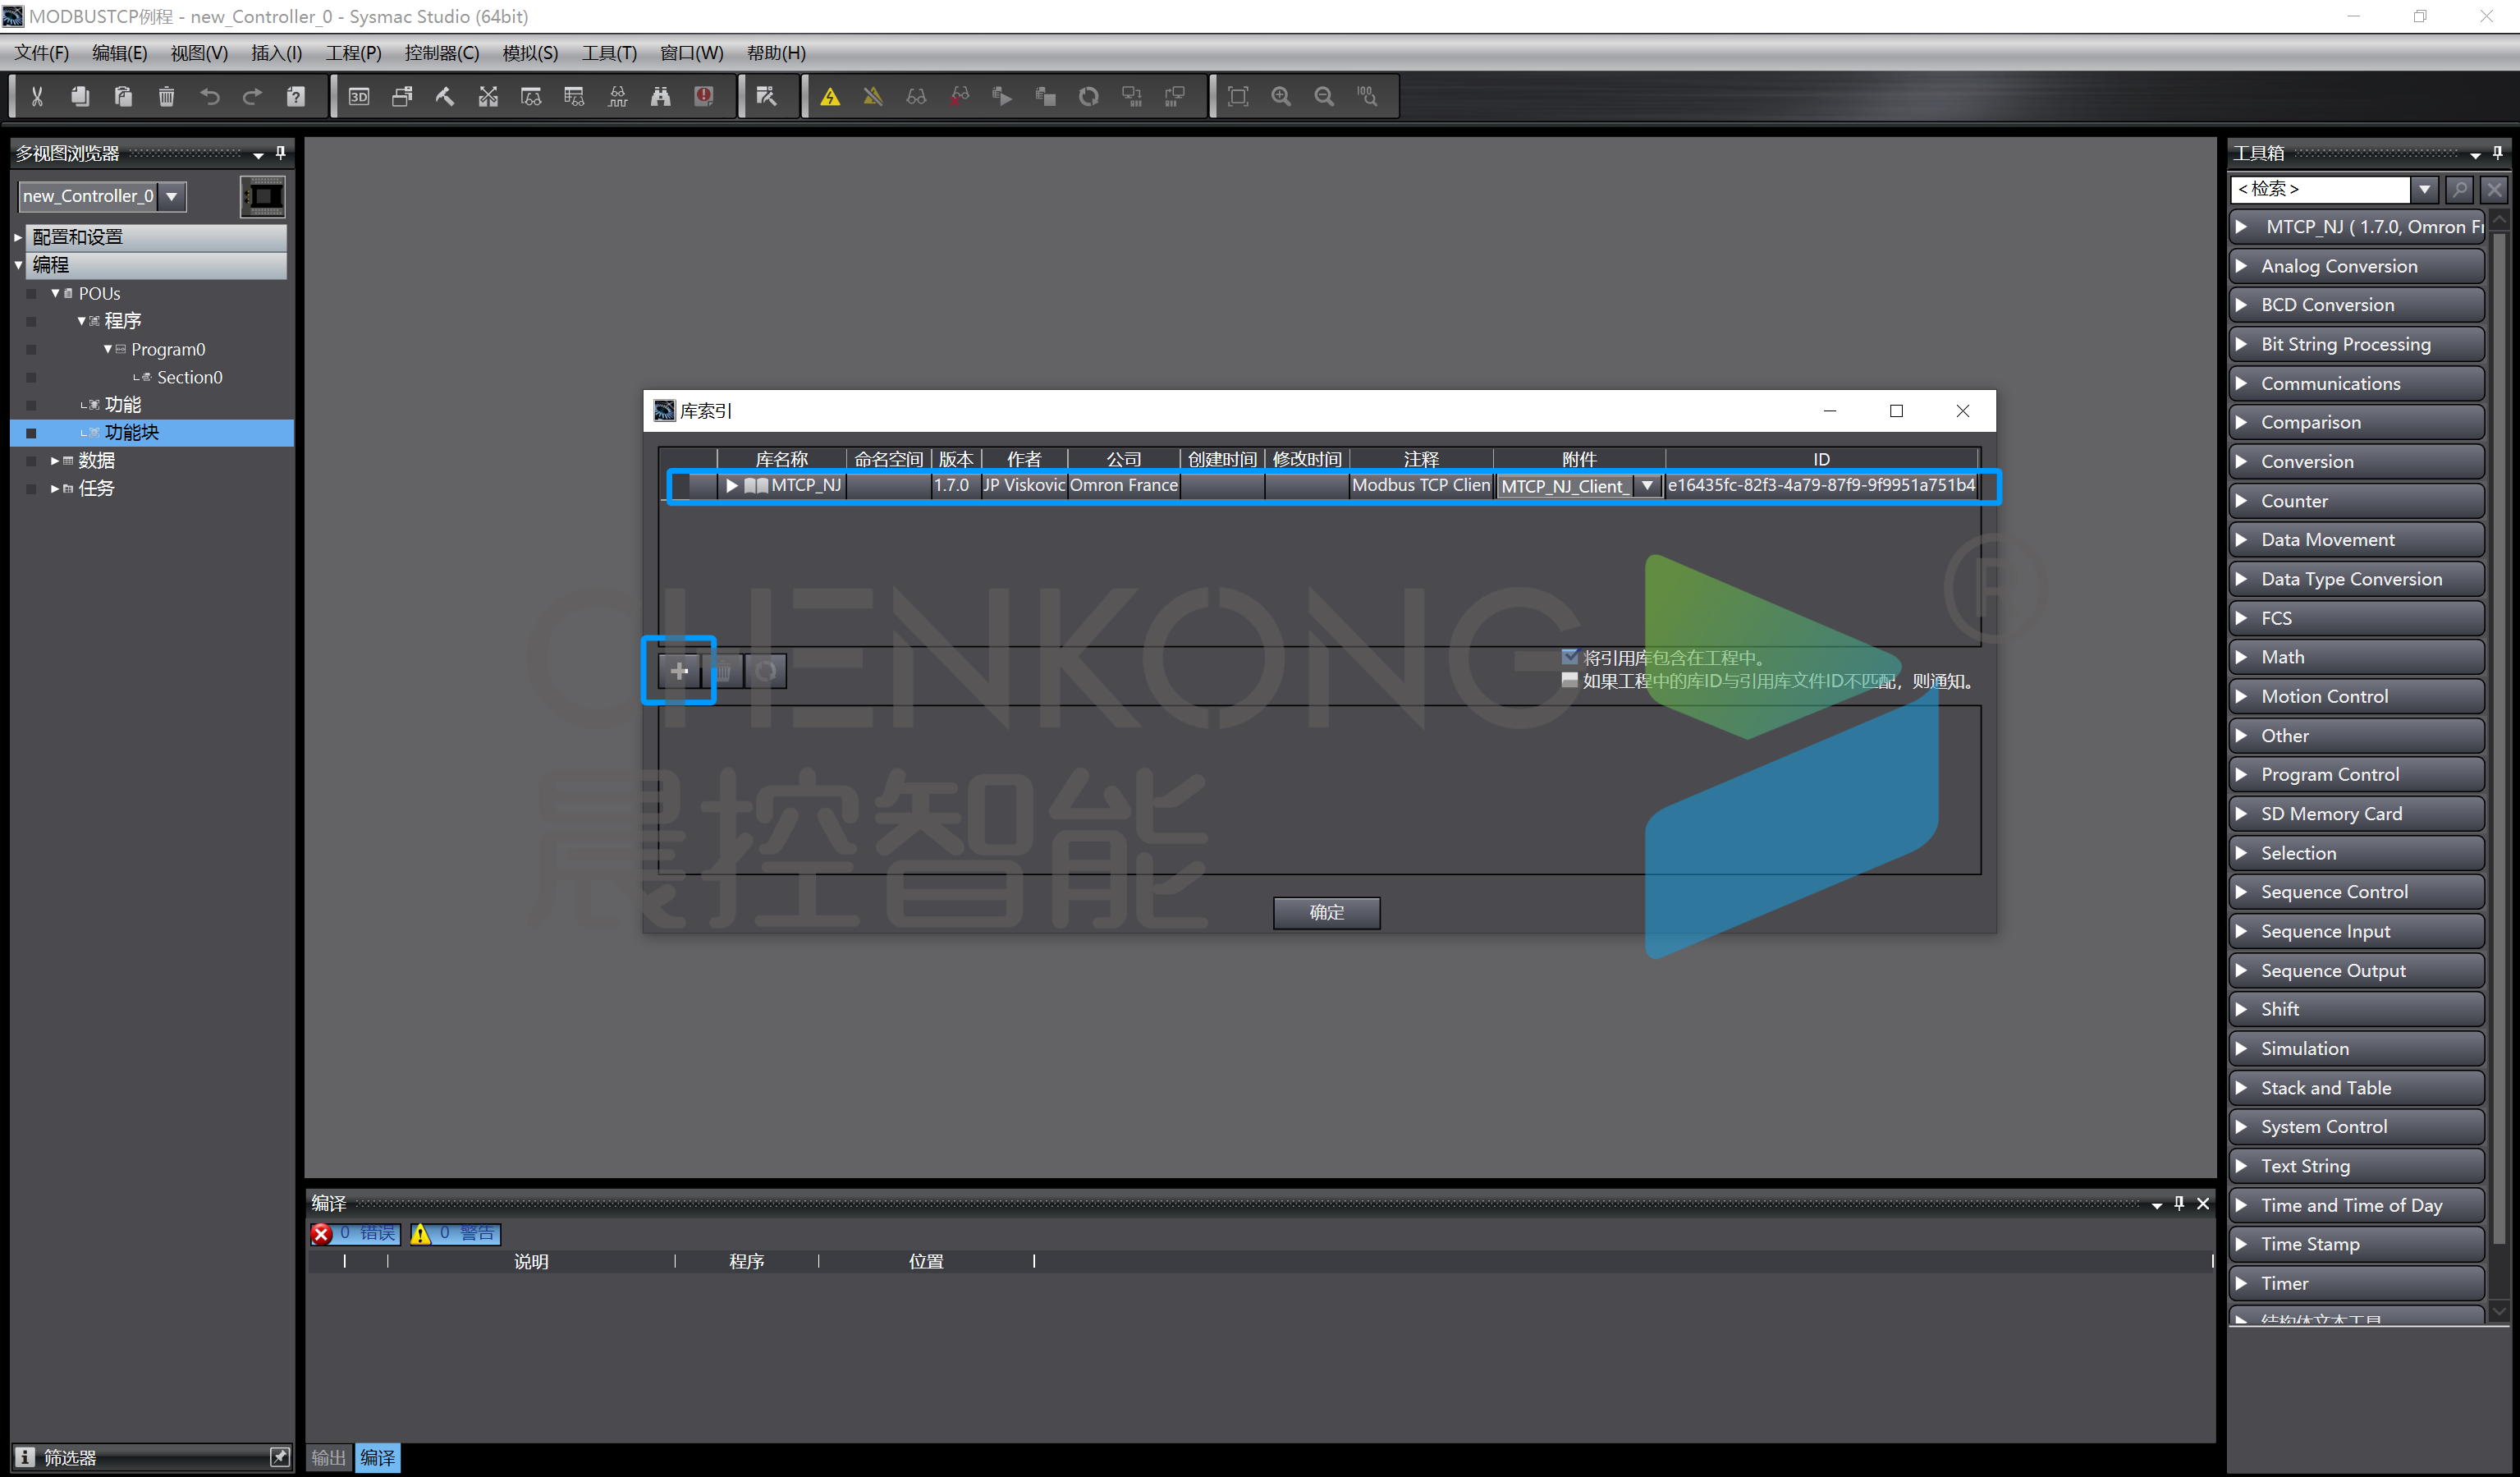Image resolution: width=2520 pixels, height=1477 pixels.
Task: Expand the Communications toolbox category
Action: point(2241,383)
